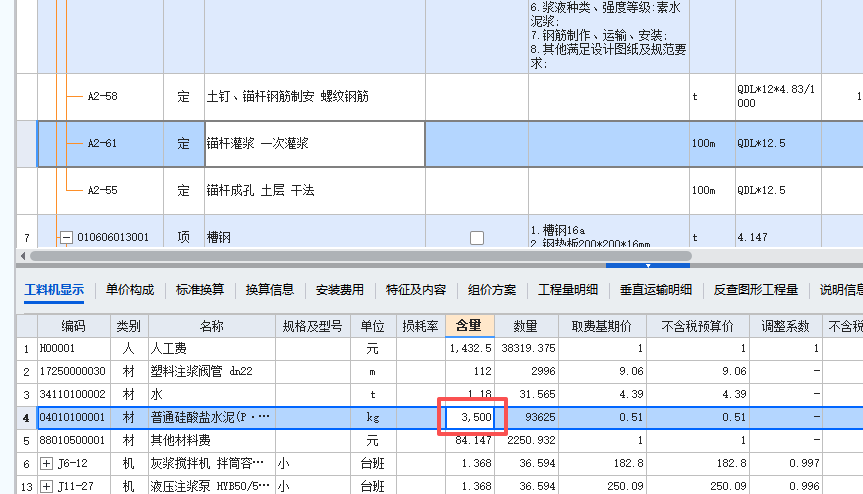This screenshot has width=863, height=494.
Task: Click the left scroll arrow of the horizontal scrollbar
Action: 23,256
